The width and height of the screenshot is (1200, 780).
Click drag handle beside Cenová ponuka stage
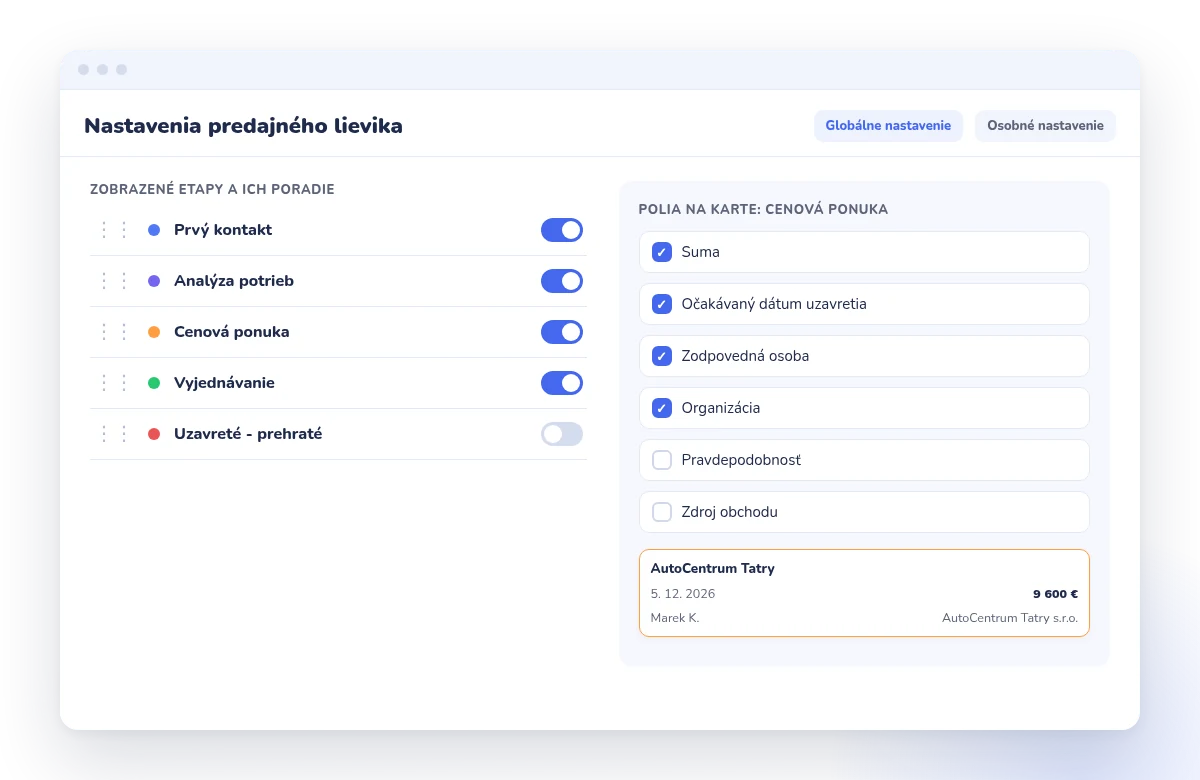(114, 332)
